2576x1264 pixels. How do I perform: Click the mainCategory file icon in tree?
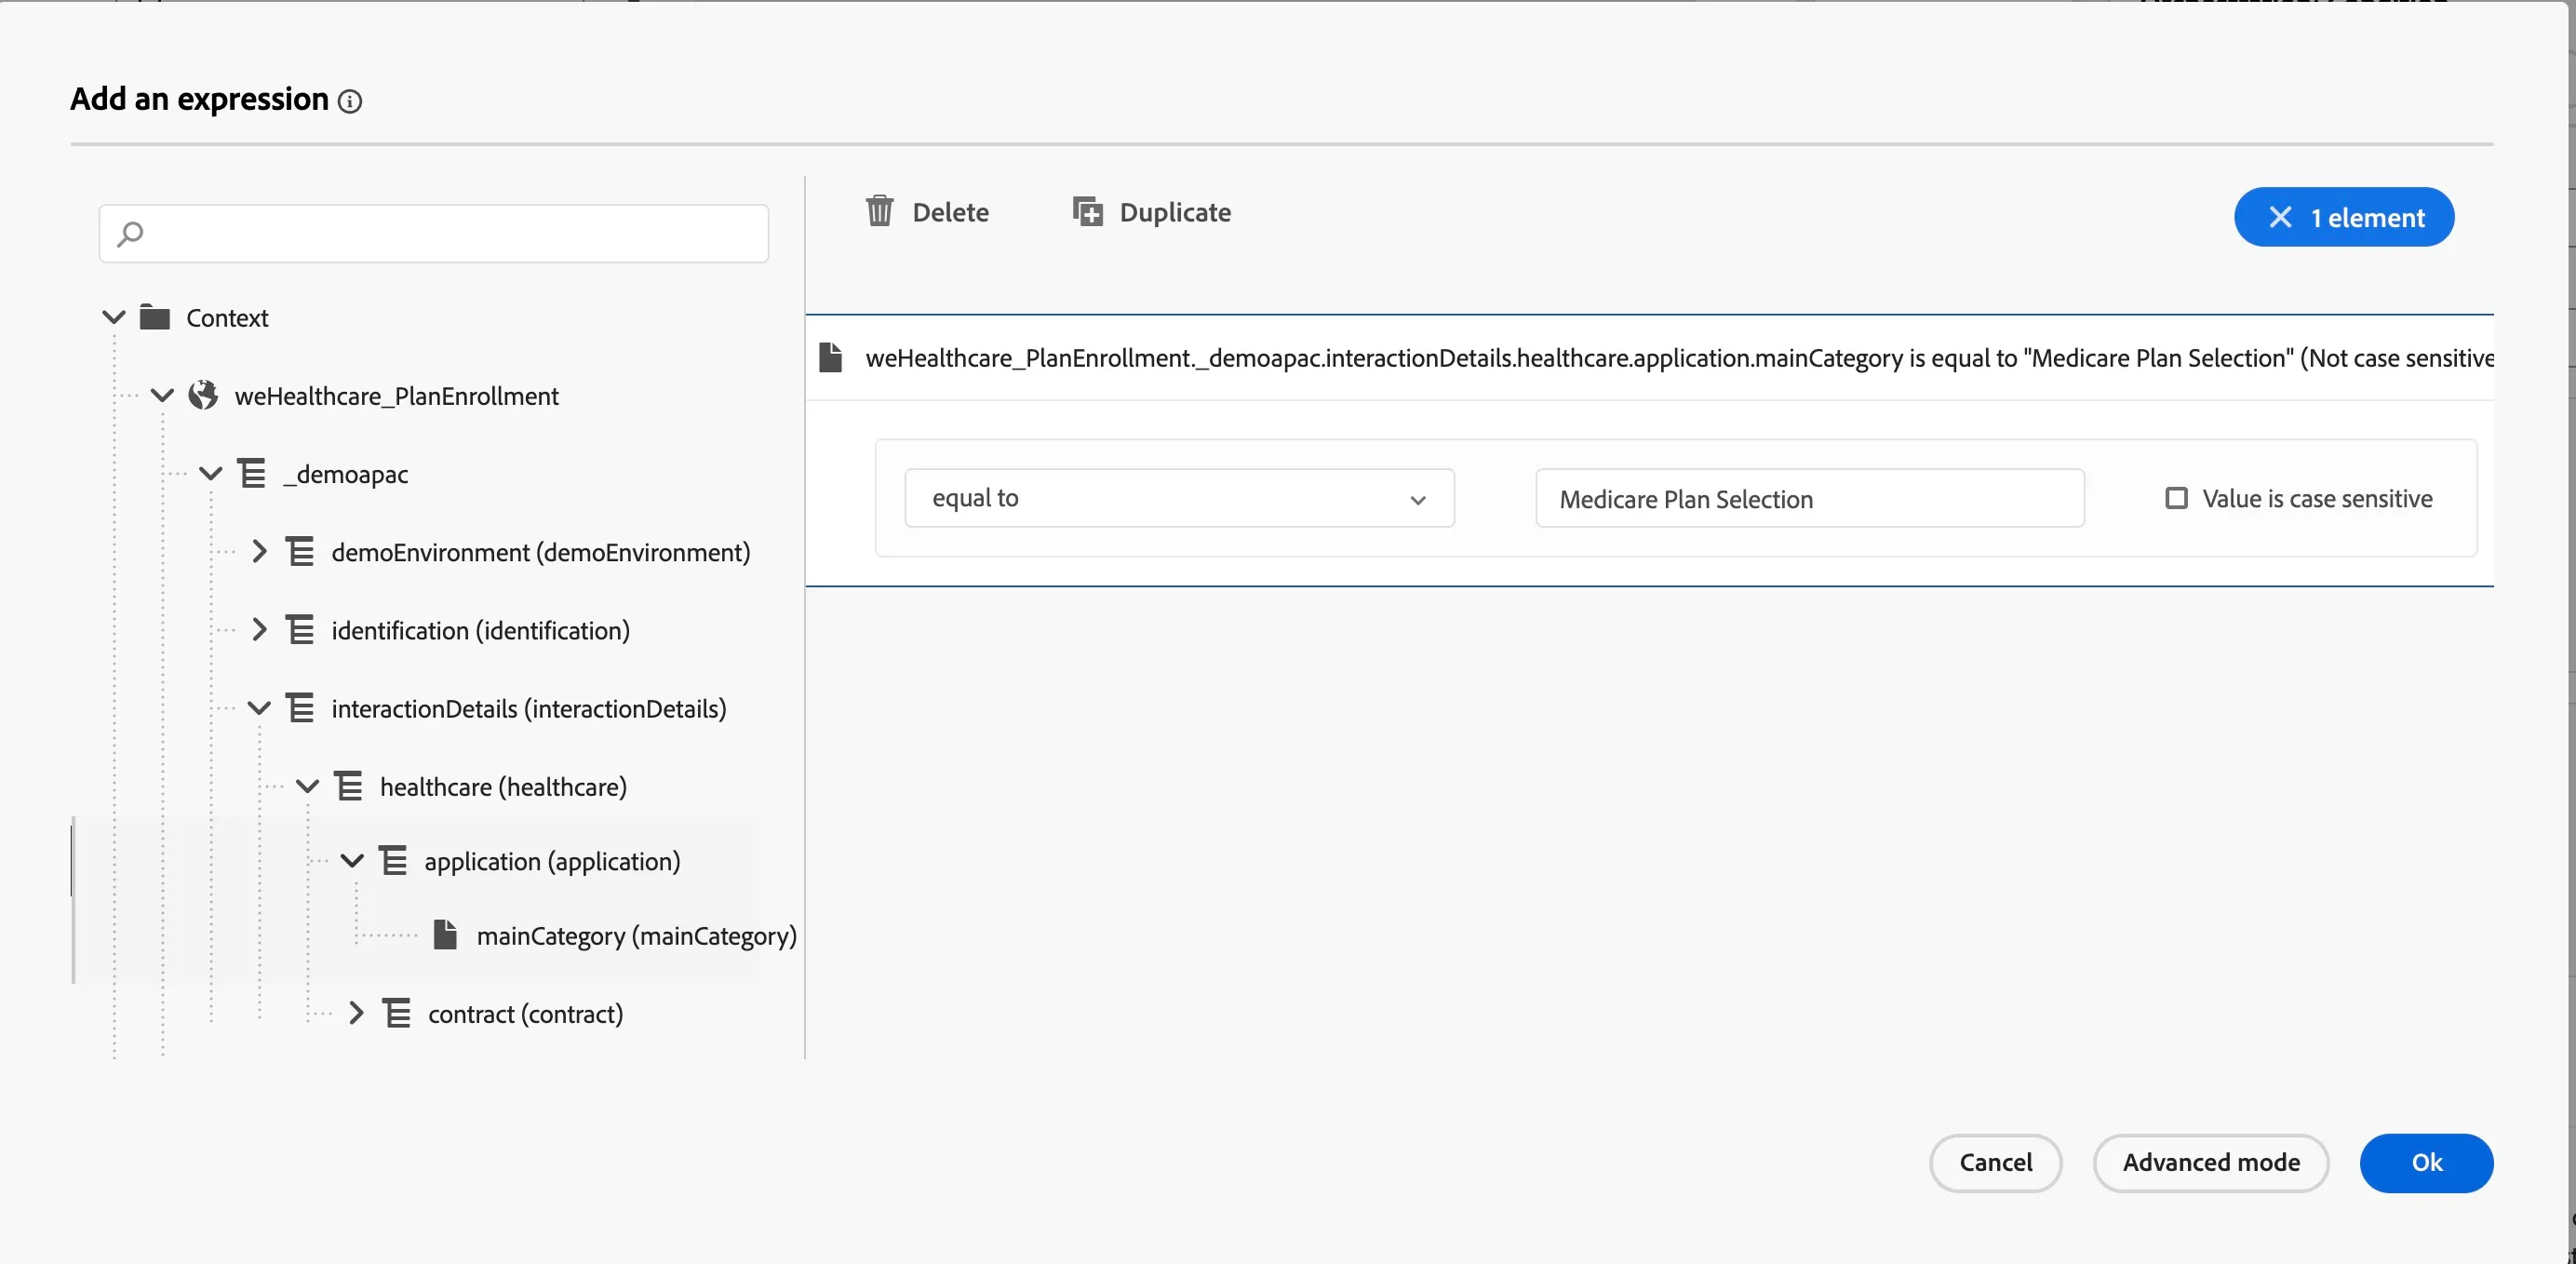click(445, 935)
